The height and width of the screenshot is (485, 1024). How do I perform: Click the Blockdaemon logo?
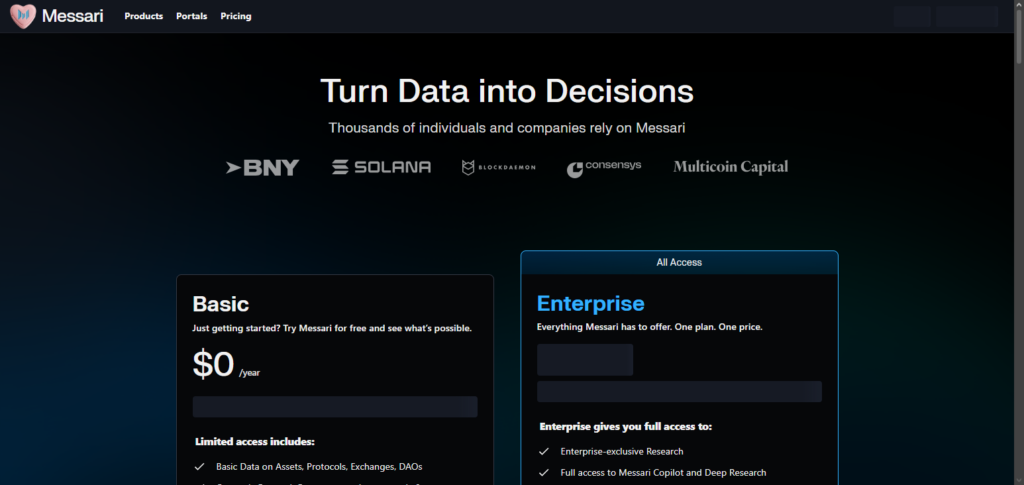pos(498,167)
